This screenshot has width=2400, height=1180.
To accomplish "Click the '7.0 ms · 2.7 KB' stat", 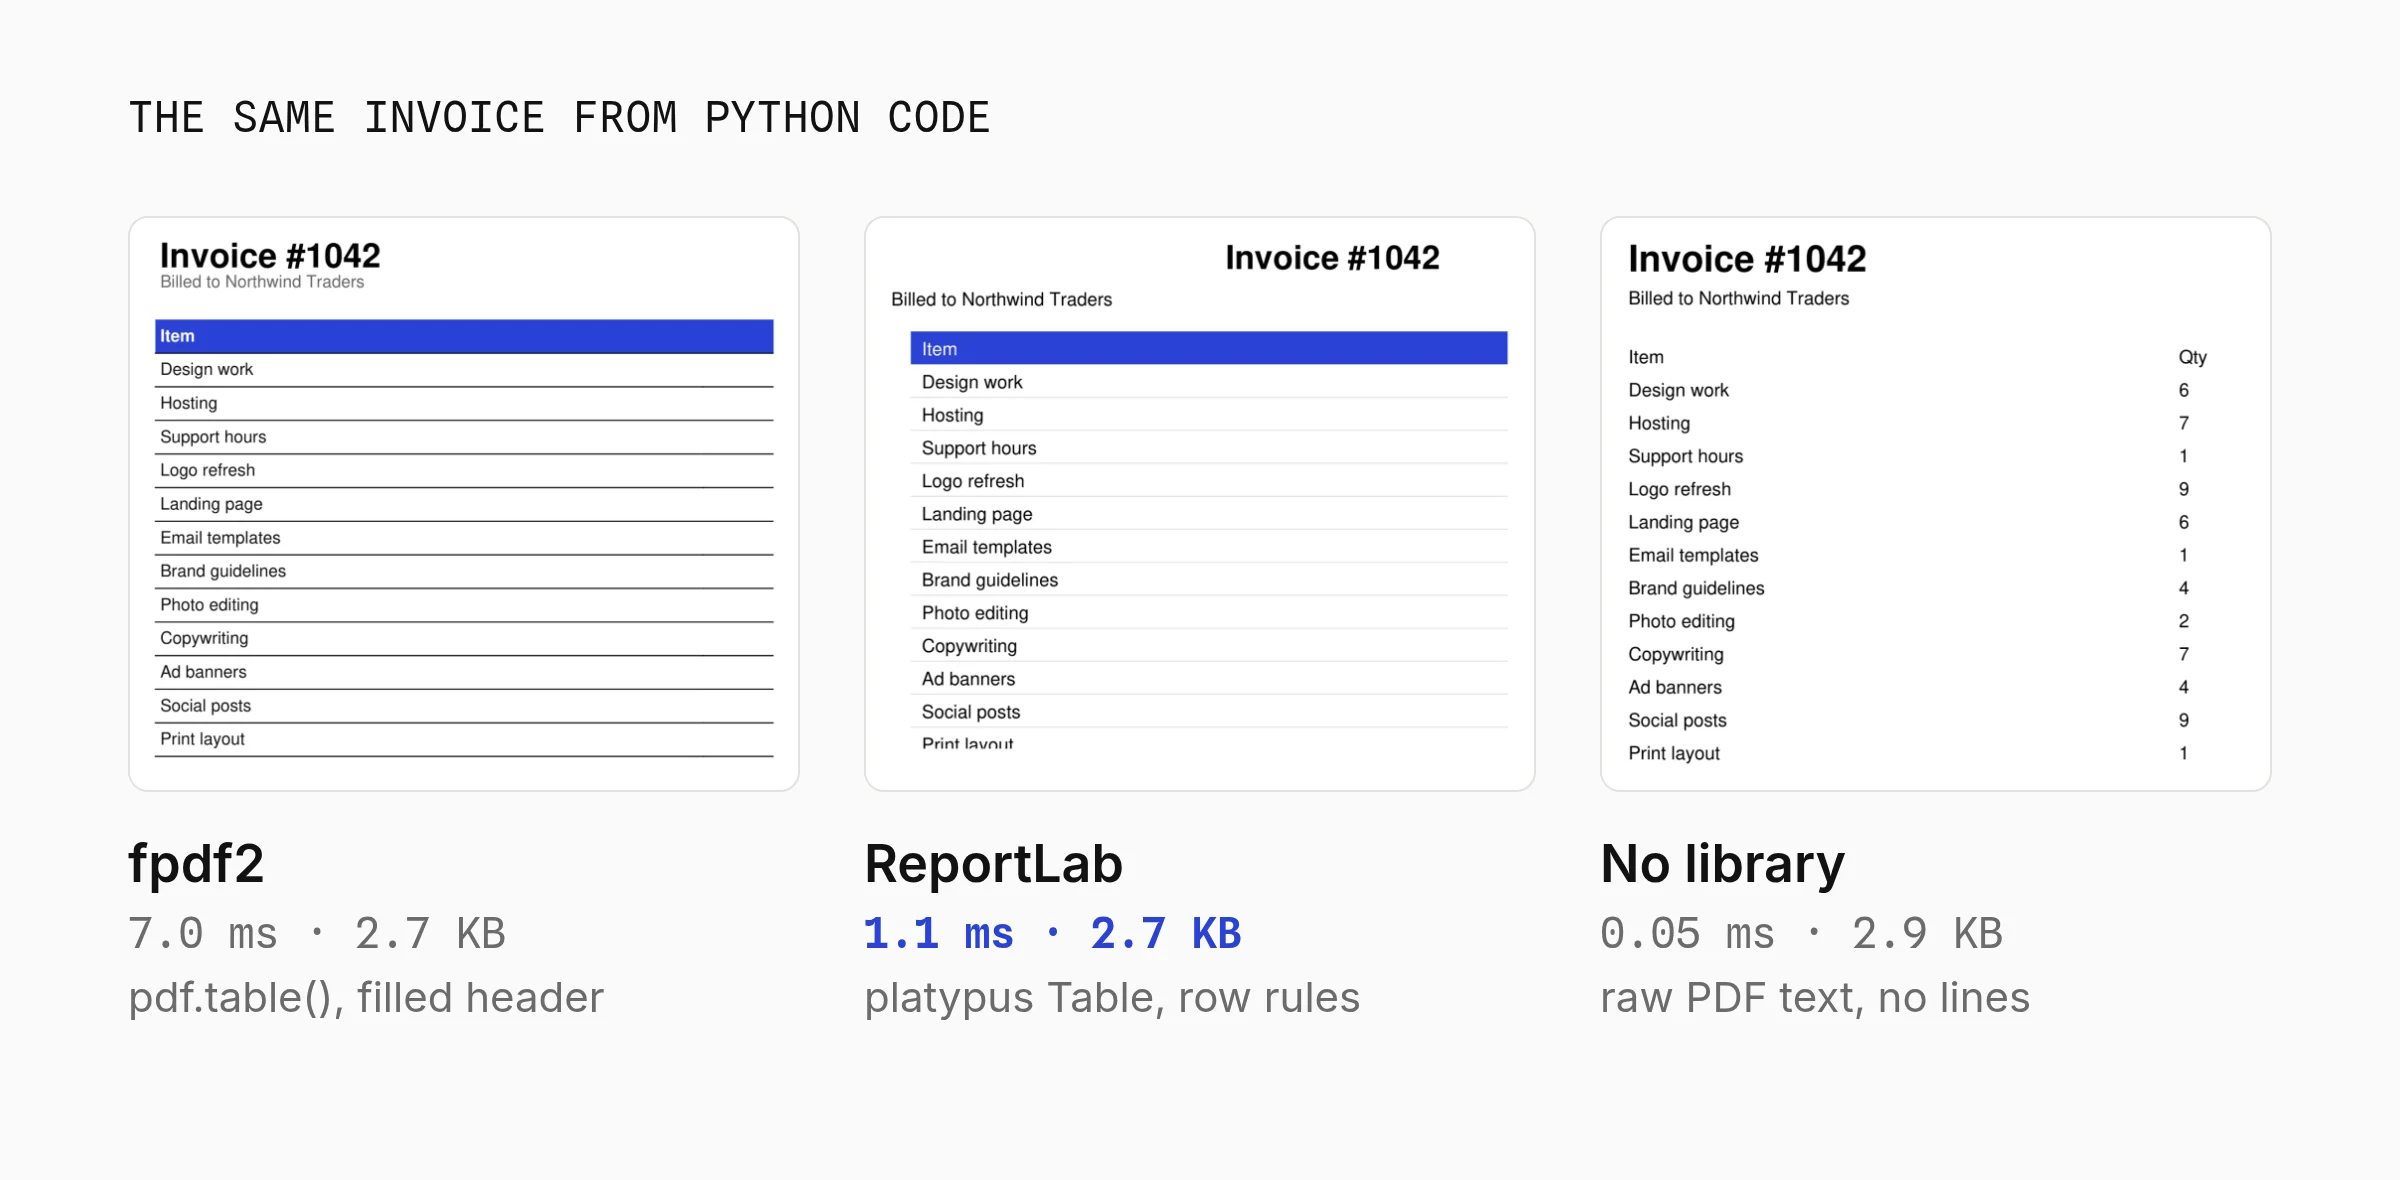I will click(317, 934).
